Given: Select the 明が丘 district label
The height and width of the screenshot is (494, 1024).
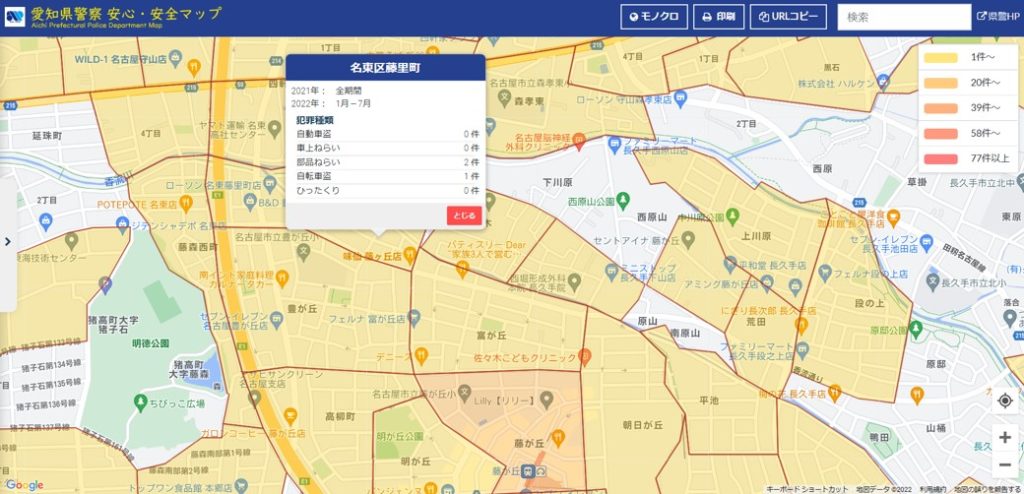Looking at the screenshot, I should [413, 461].
